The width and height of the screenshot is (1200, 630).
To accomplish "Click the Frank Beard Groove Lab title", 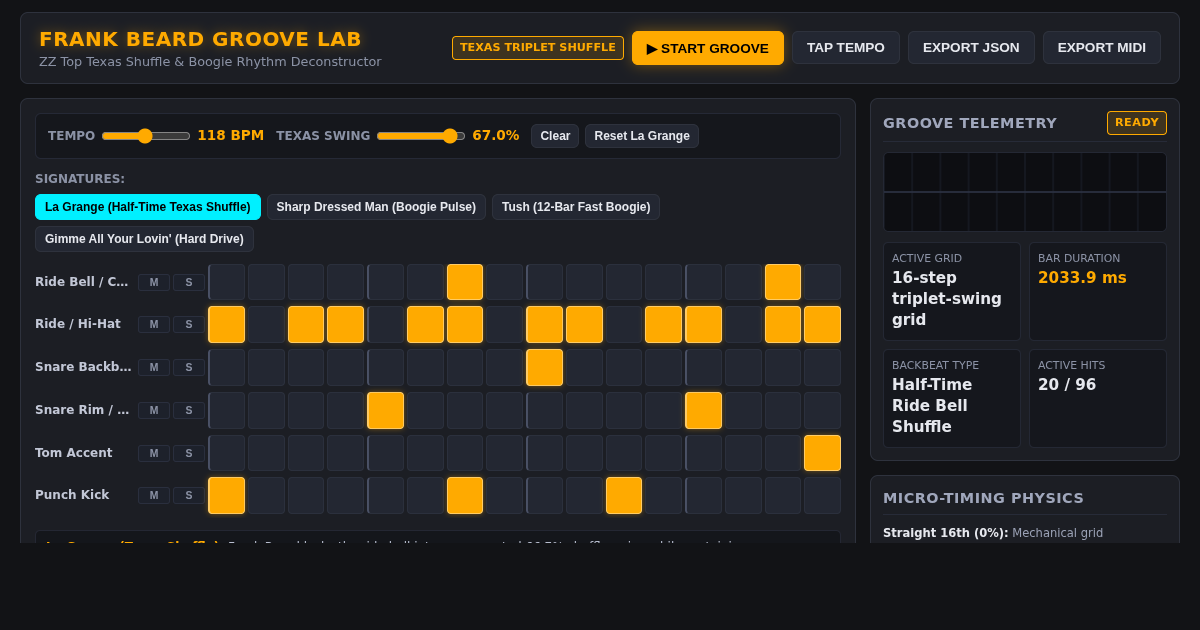I will tap(200, 39).
